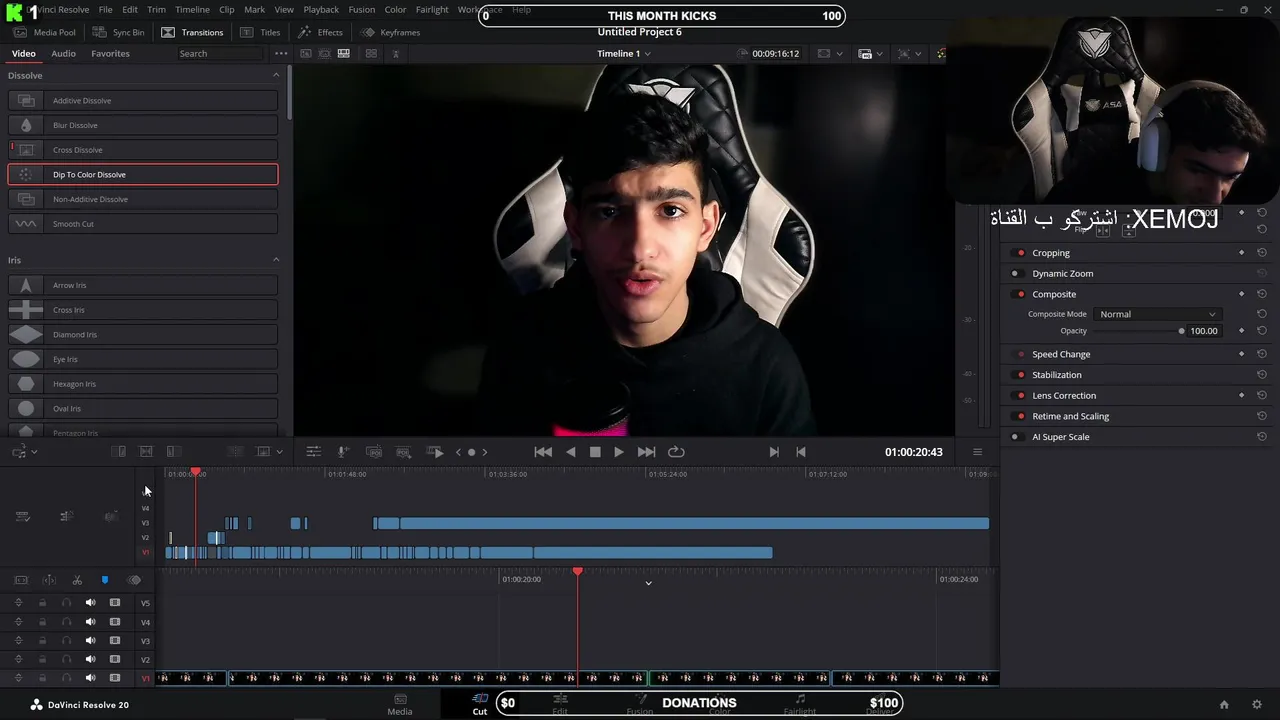The width and height of the screenshot is (1280, 720).
Task: Open the Home icon at bottom right
Action: tap(1224, 705)
